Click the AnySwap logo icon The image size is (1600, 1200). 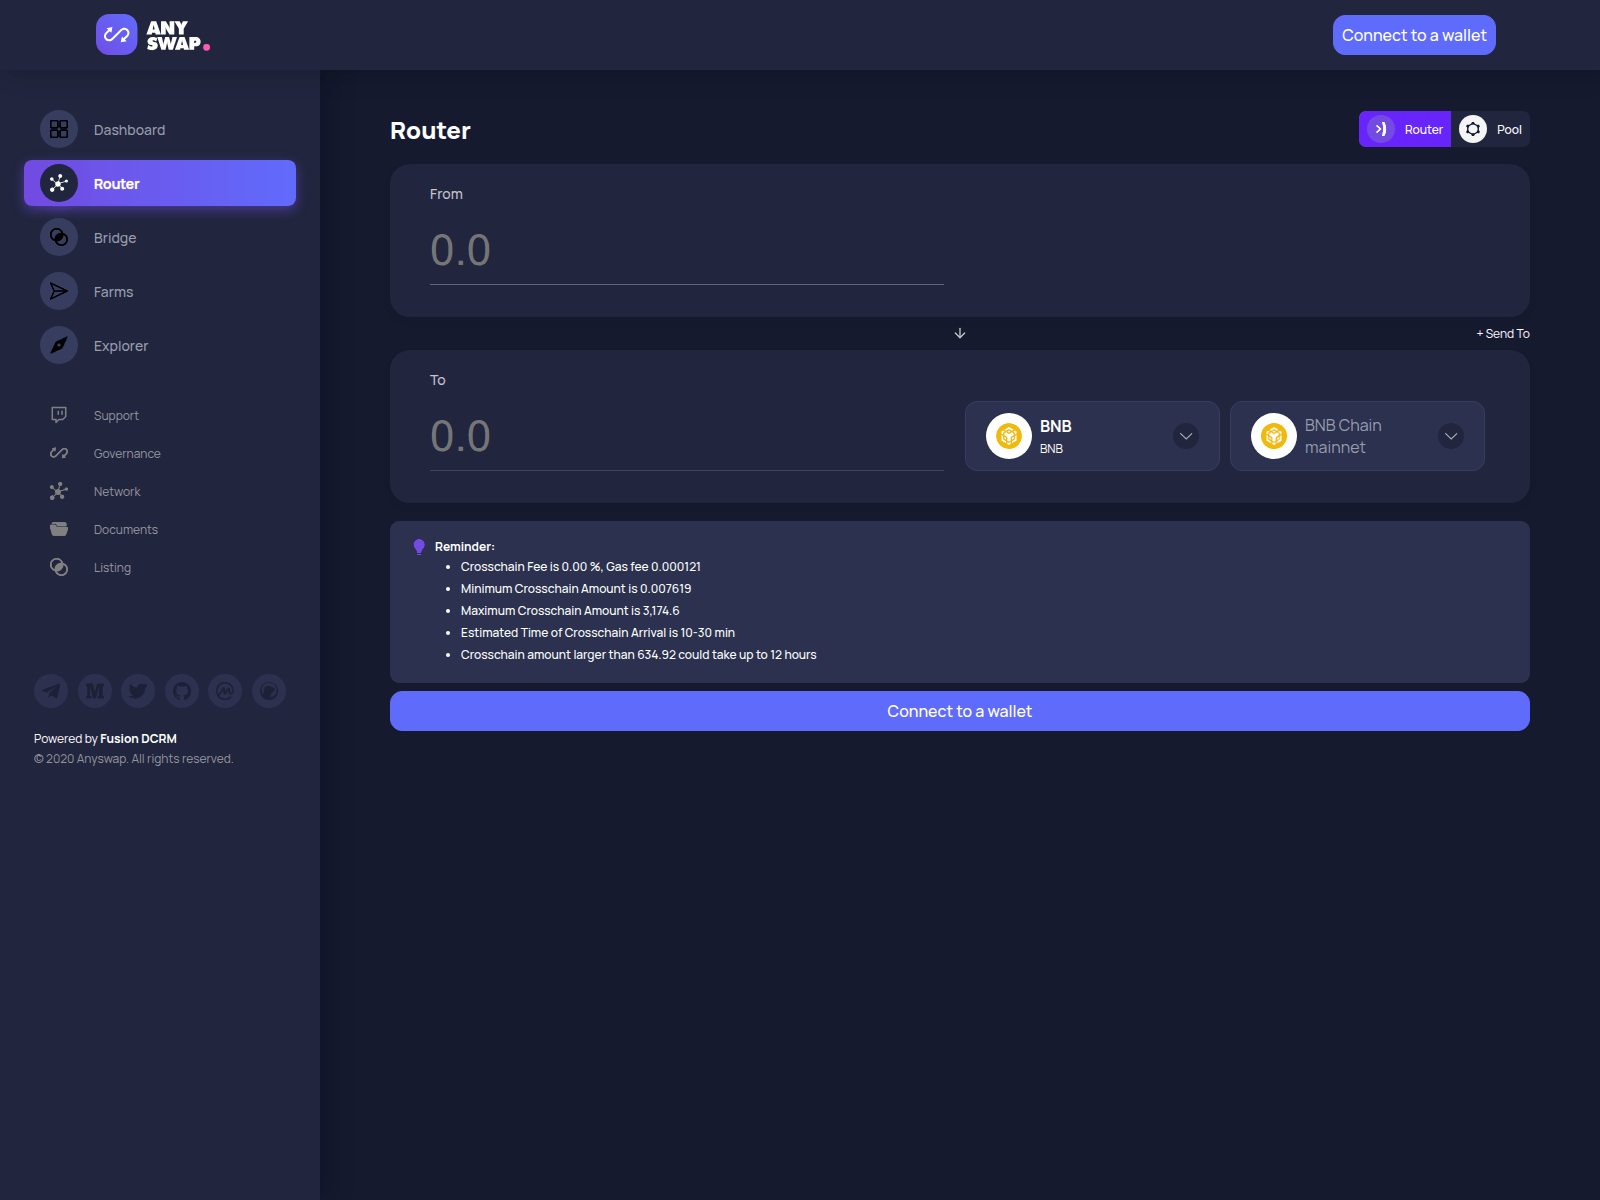[x=117, y=35]
